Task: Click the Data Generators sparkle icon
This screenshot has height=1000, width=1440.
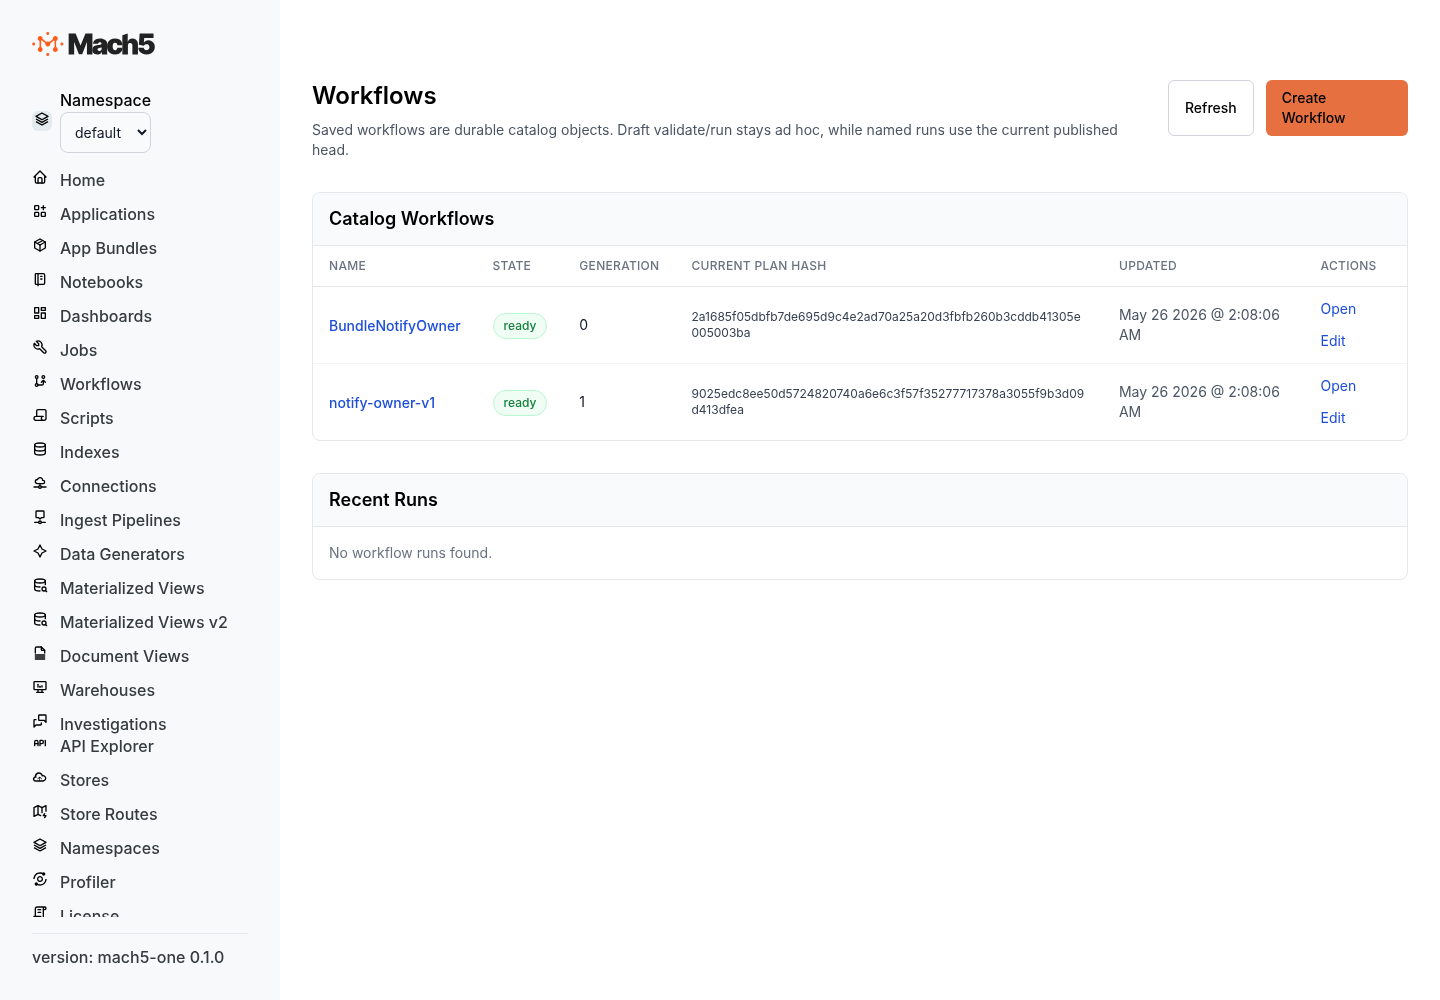Action: 40,552
